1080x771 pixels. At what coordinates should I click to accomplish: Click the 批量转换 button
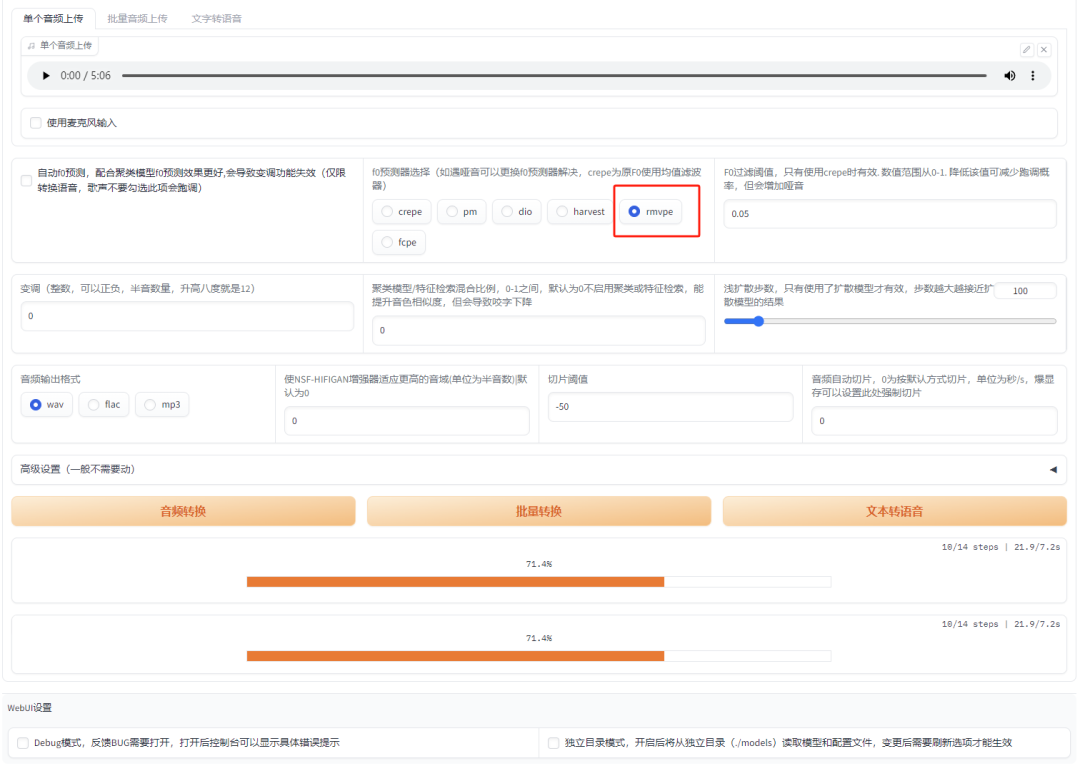[x=539, y=511]
